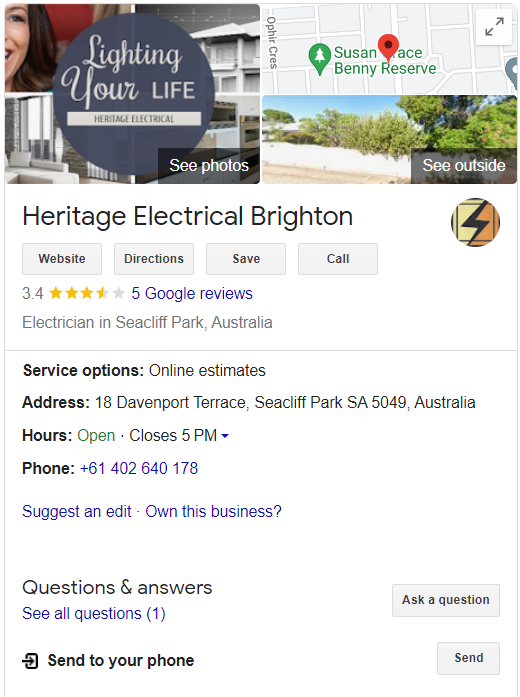The width and height of the screenshot is (520, 697).
Task: Click the star rating icons
Action: coord(87,293)
